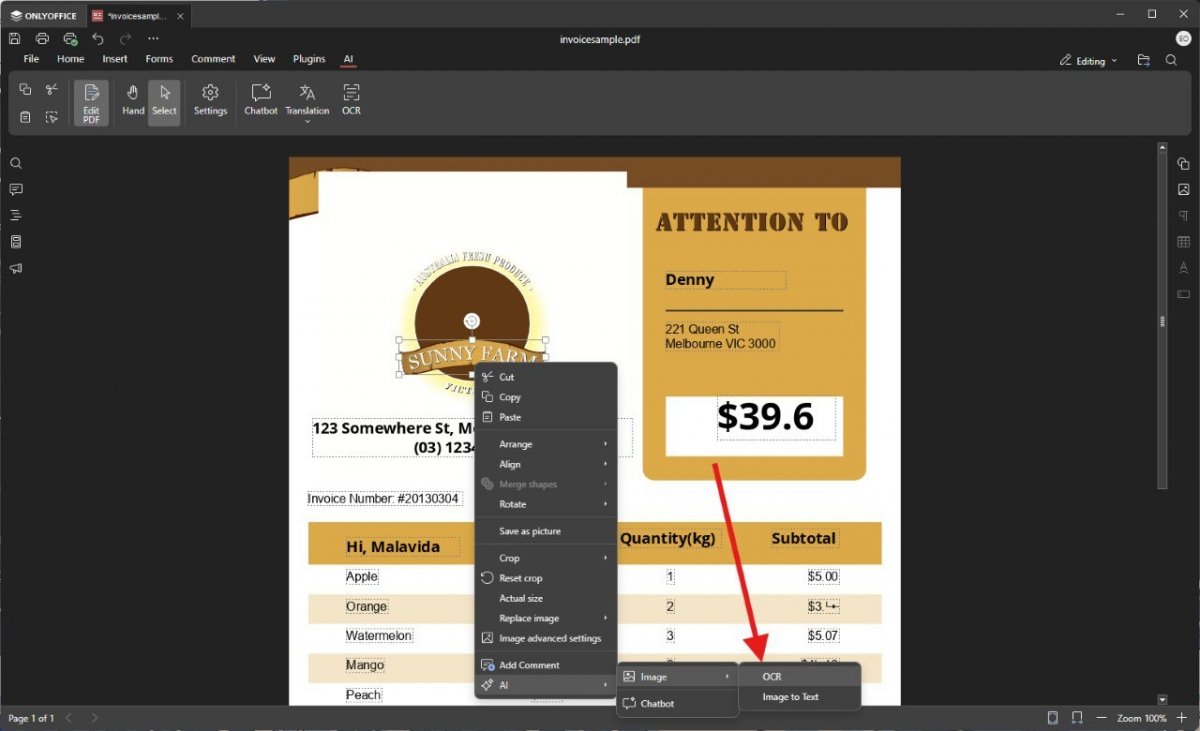Screen dimensions: 1200x731
Task: Select Save as picture from context menu
Action: pos(529,531)
